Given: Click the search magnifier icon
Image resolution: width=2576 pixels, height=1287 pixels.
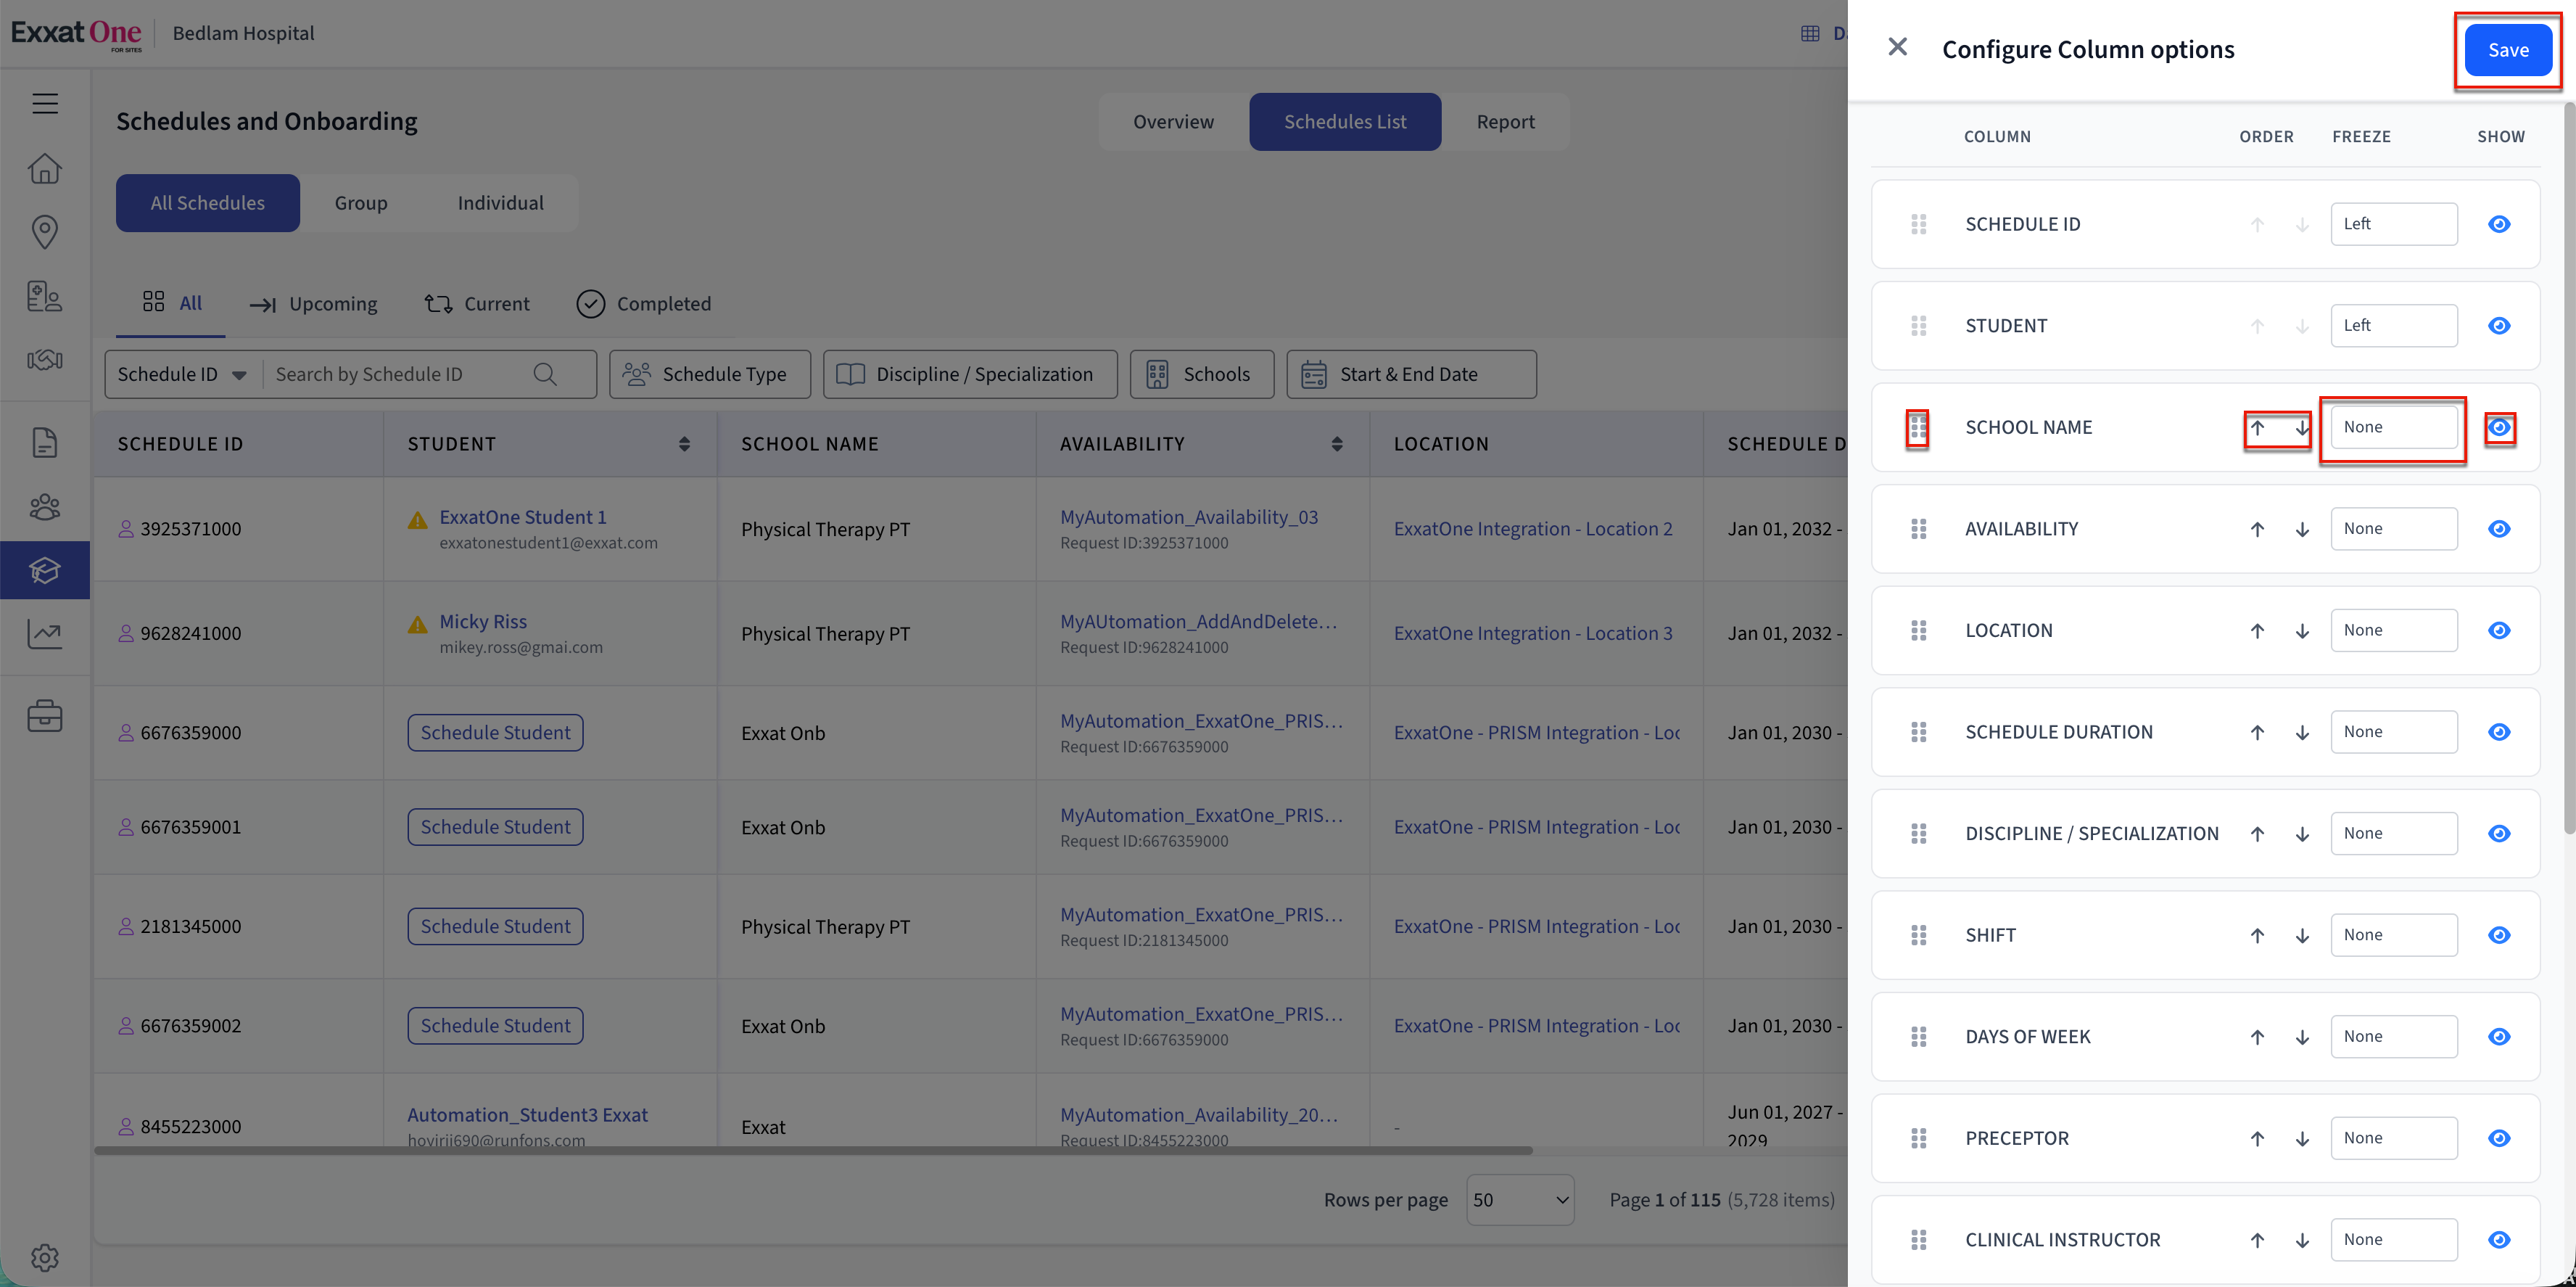Looking at the screenshot, I should pyautogui.click(x=545, y=374).
